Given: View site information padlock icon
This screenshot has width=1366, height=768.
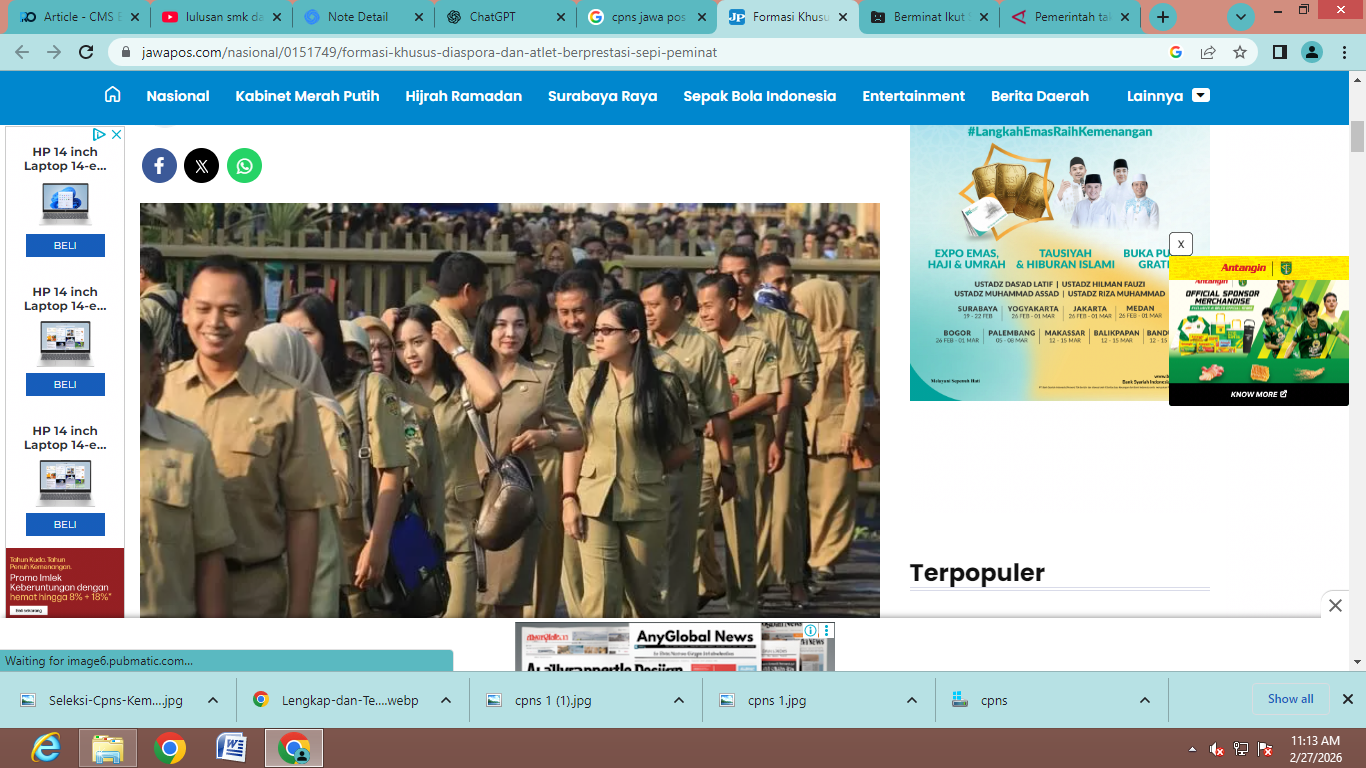Looking at the screenshot, I should [126, 52].
